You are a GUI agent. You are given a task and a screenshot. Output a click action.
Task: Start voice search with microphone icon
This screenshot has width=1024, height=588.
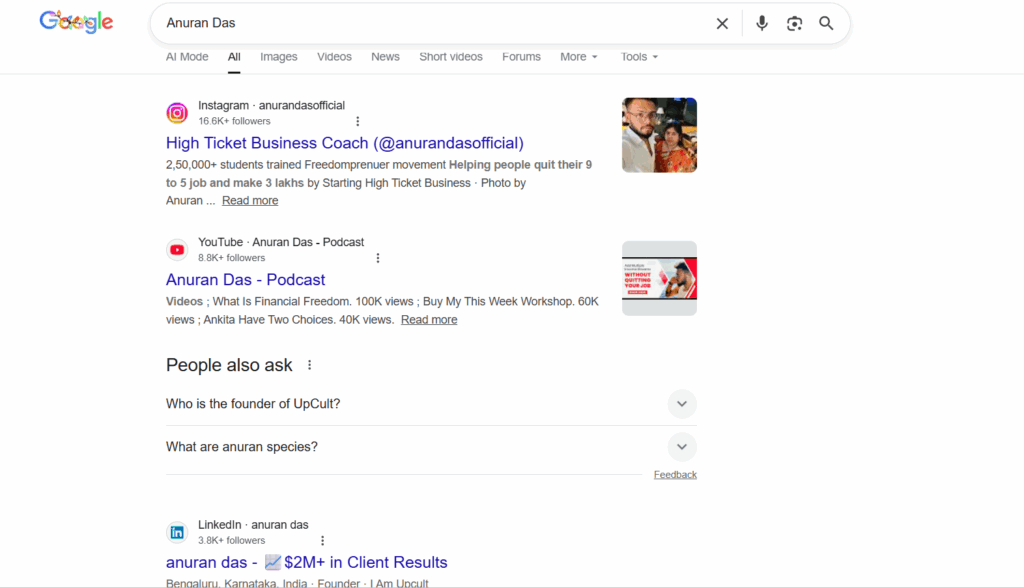coord(762,23)
